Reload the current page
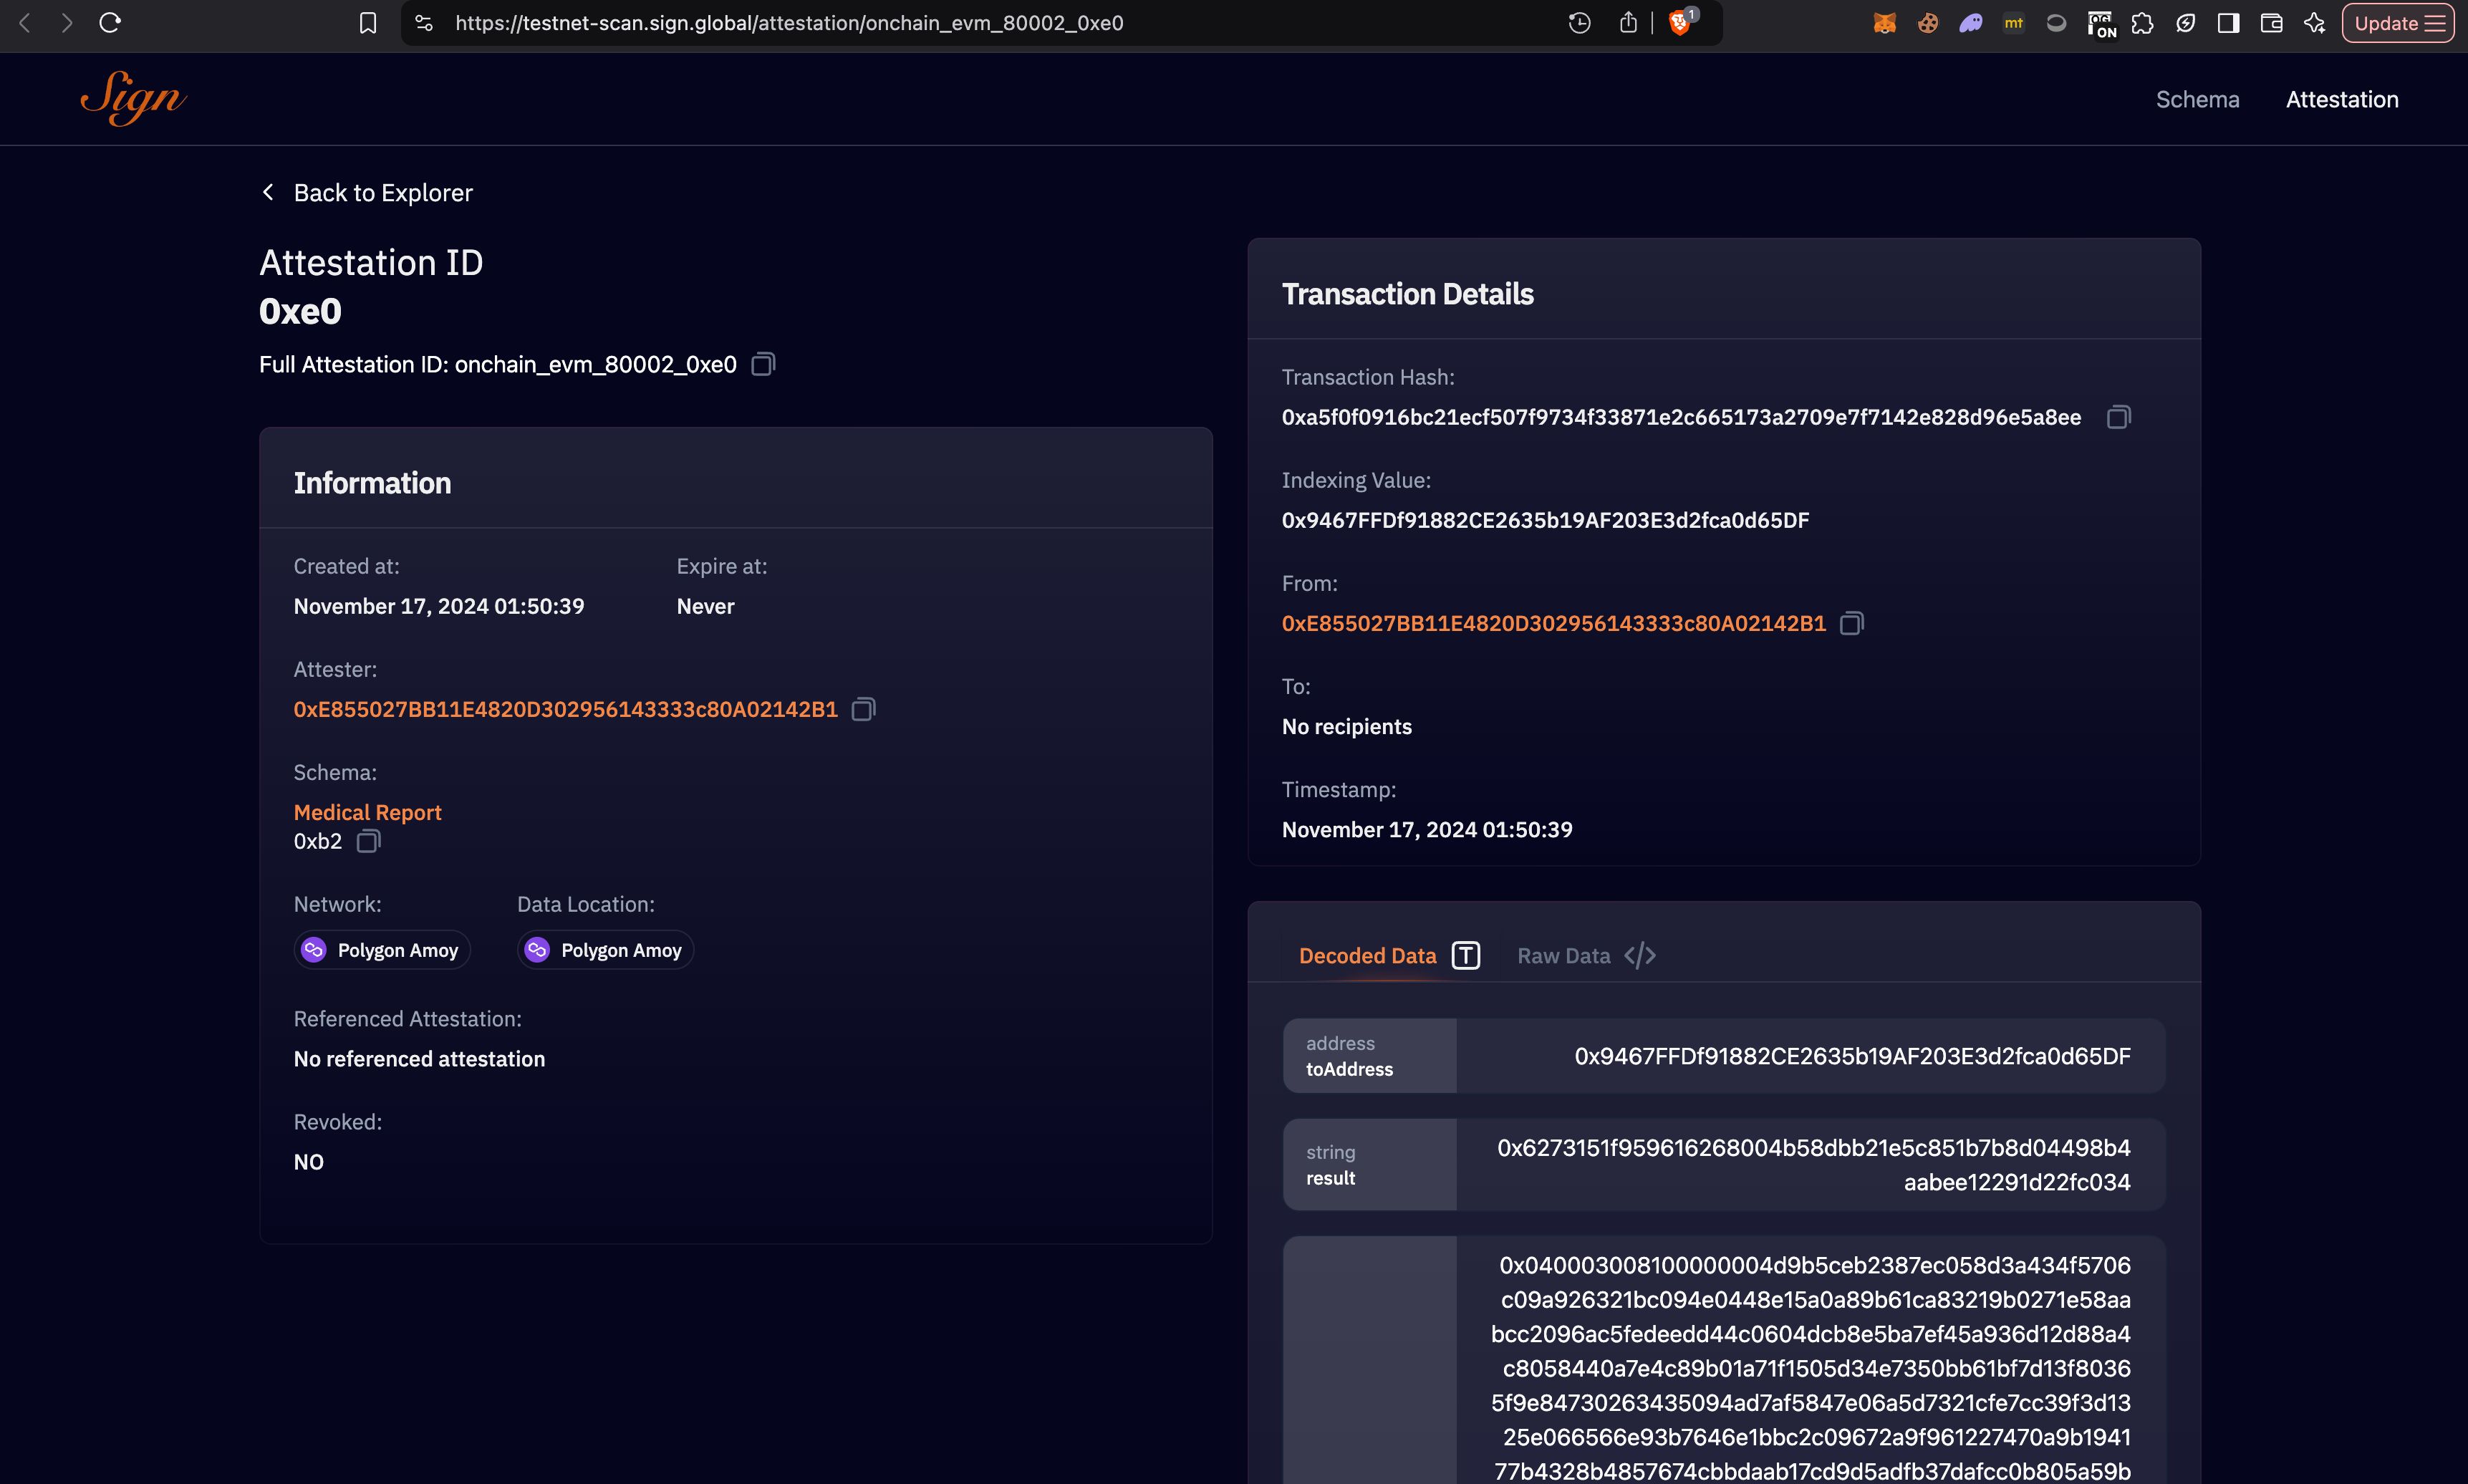2468x1484 pixels. [110, 22]
